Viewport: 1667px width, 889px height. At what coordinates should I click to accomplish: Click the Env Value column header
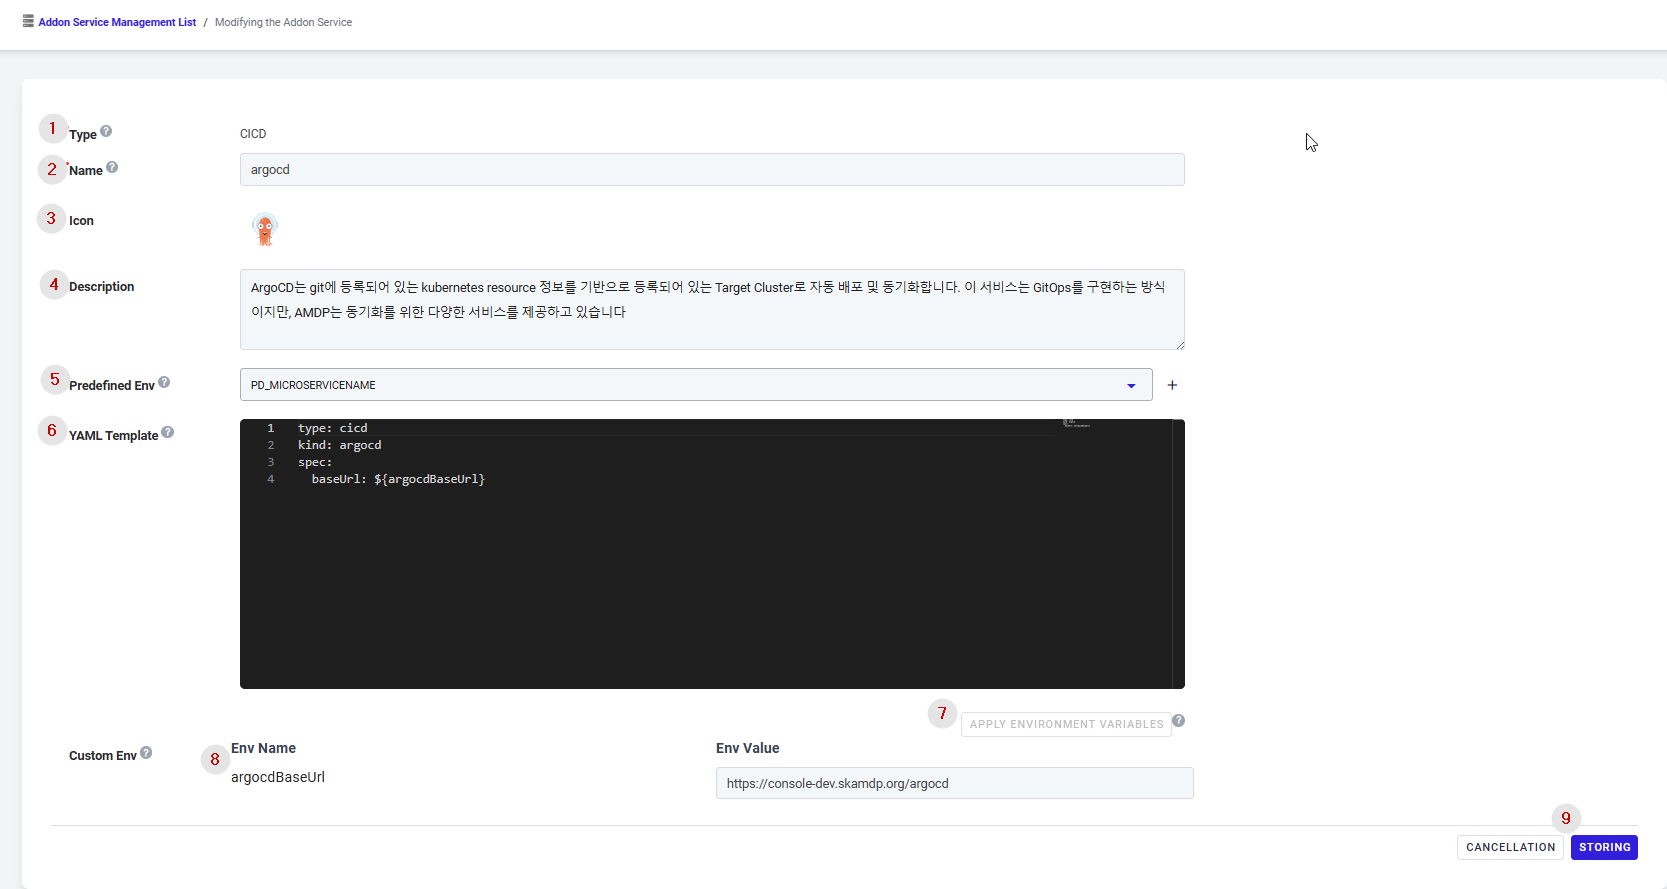tap(747, 748)
